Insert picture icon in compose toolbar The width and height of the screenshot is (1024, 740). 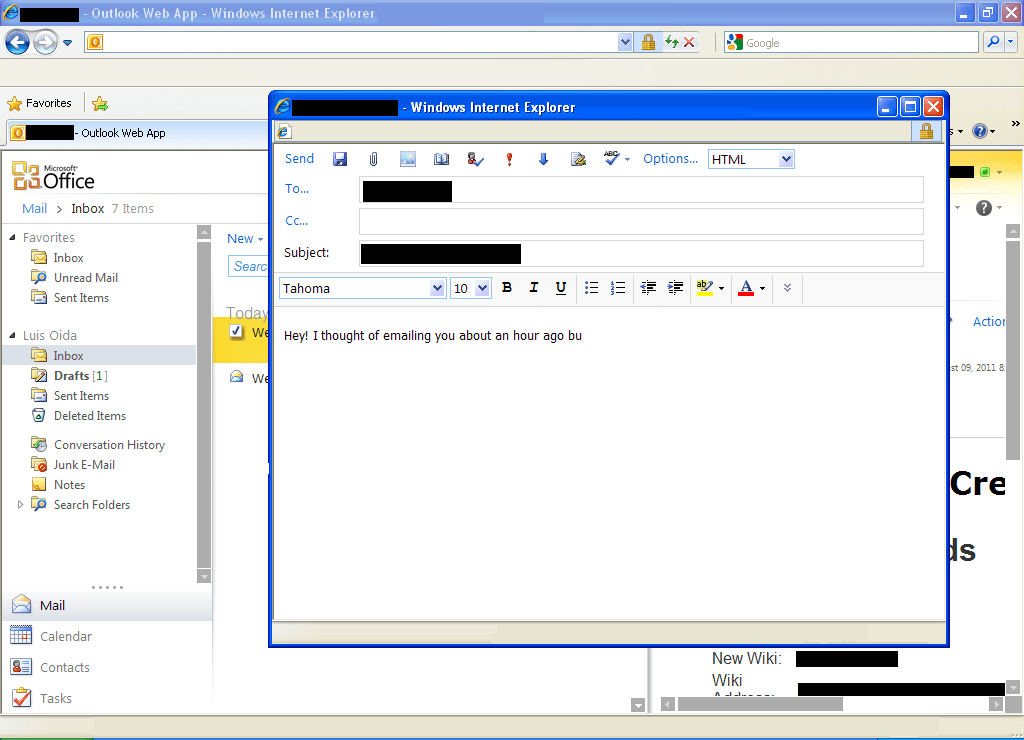[408, 159]
